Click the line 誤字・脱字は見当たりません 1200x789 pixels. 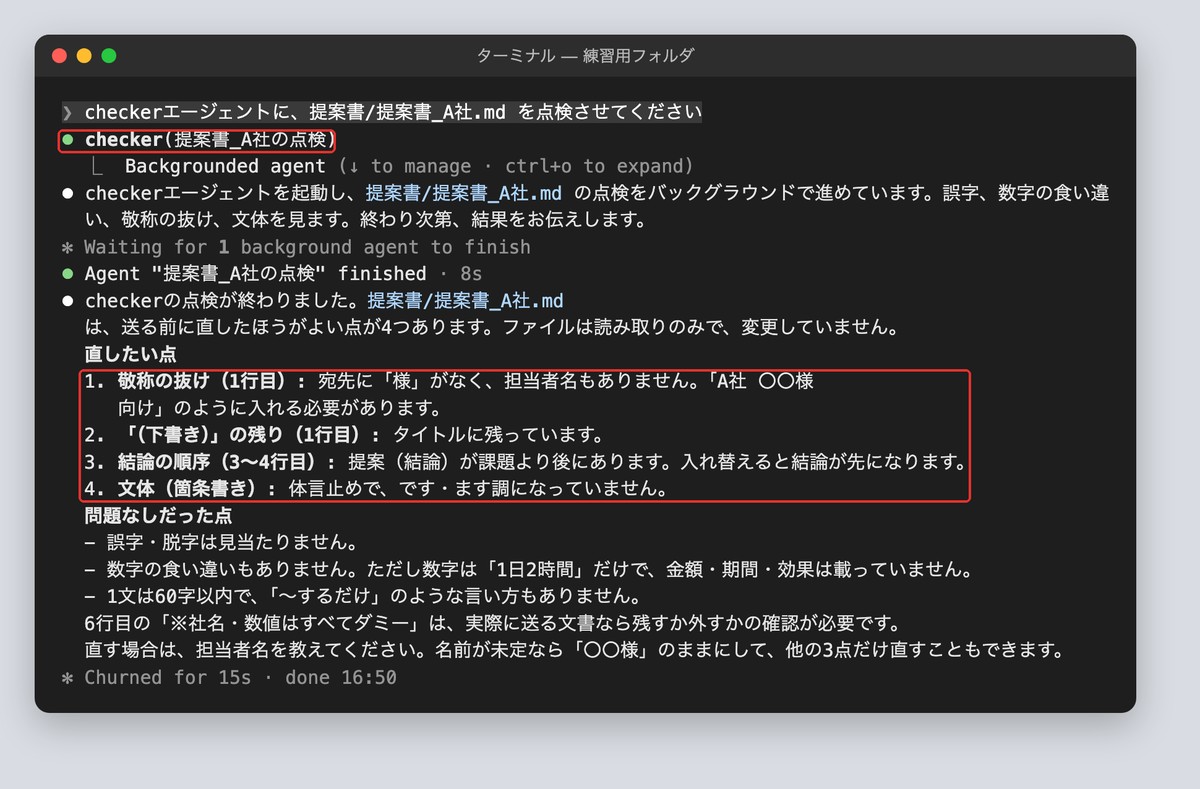221,543
